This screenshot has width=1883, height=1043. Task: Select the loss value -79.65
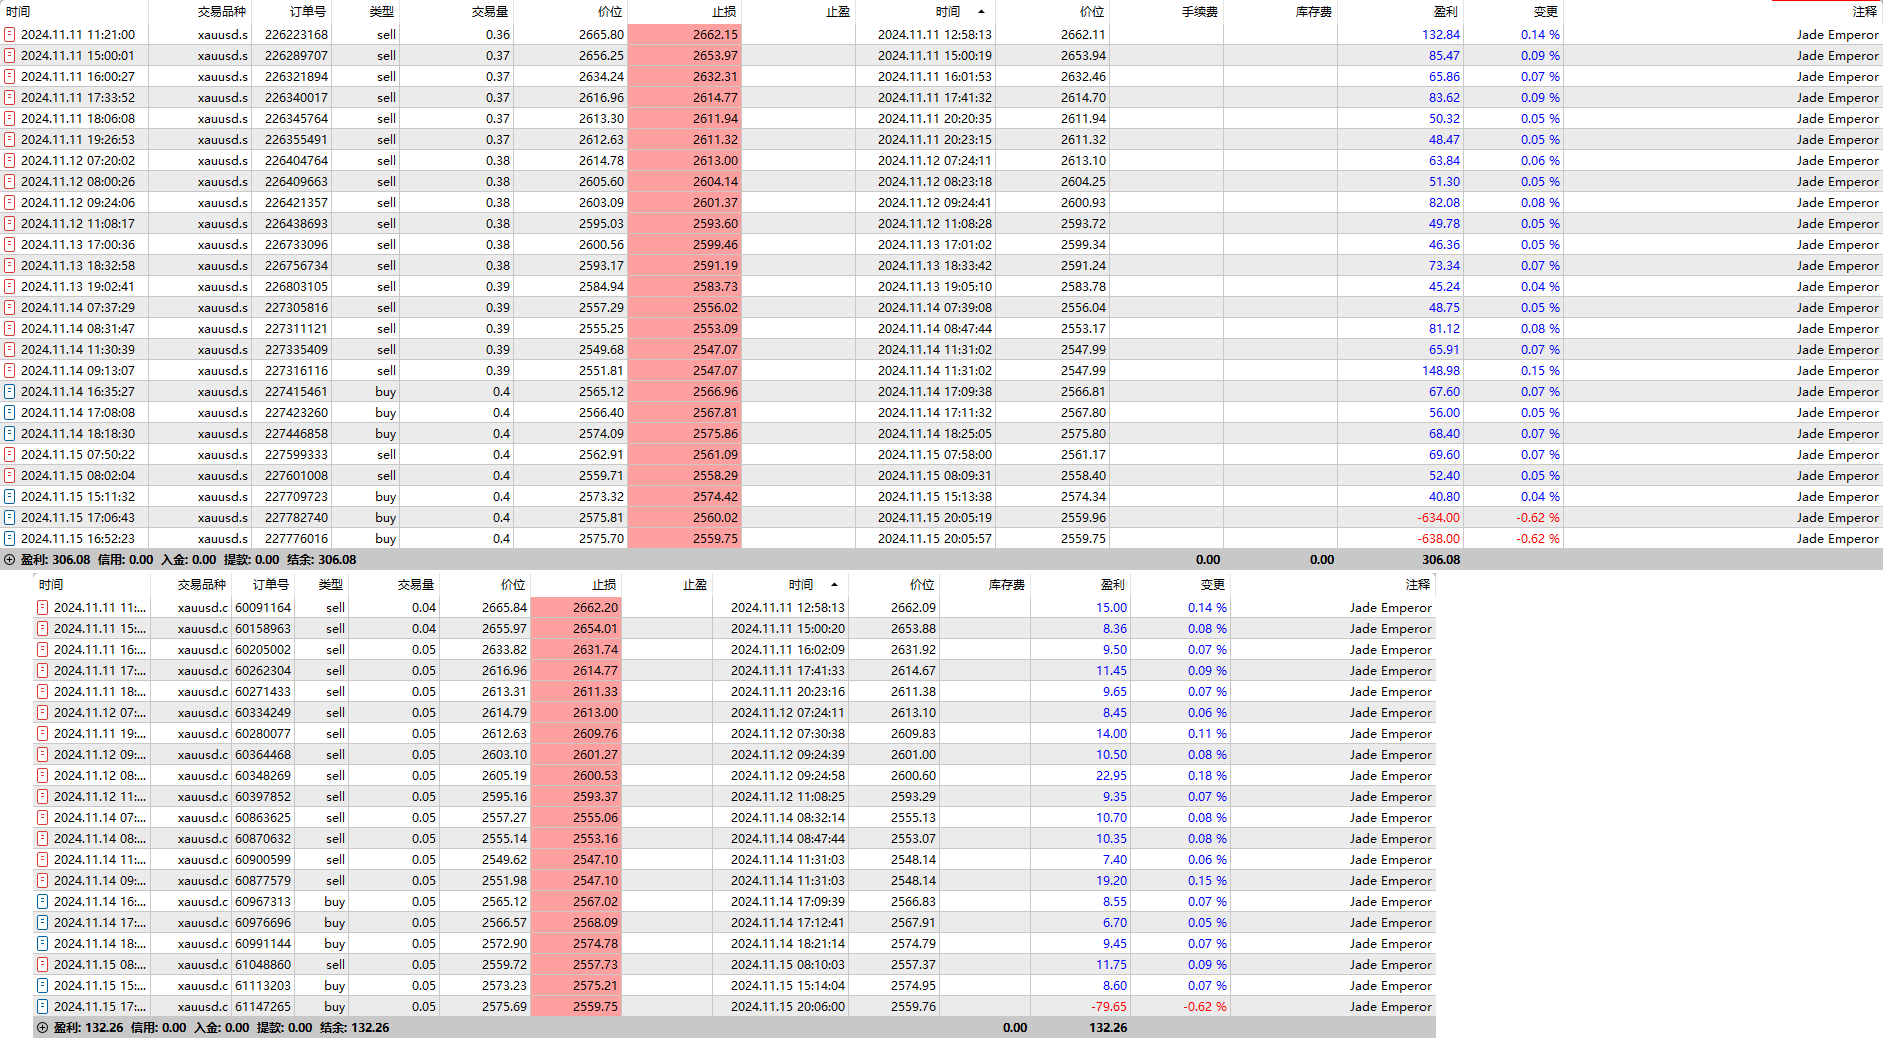click(1109, 1006)
